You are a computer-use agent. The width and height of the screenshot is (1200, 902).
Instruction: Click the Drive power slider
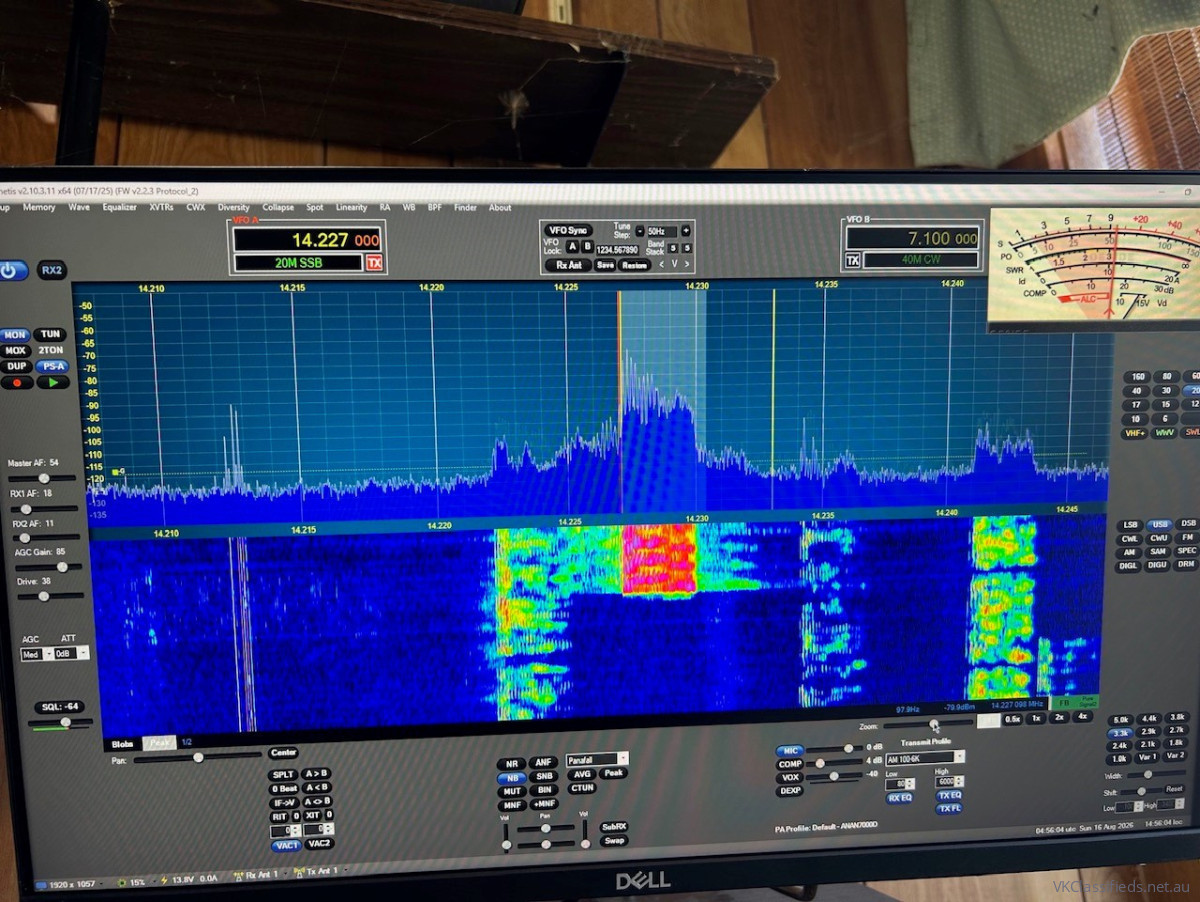(50, 596)
